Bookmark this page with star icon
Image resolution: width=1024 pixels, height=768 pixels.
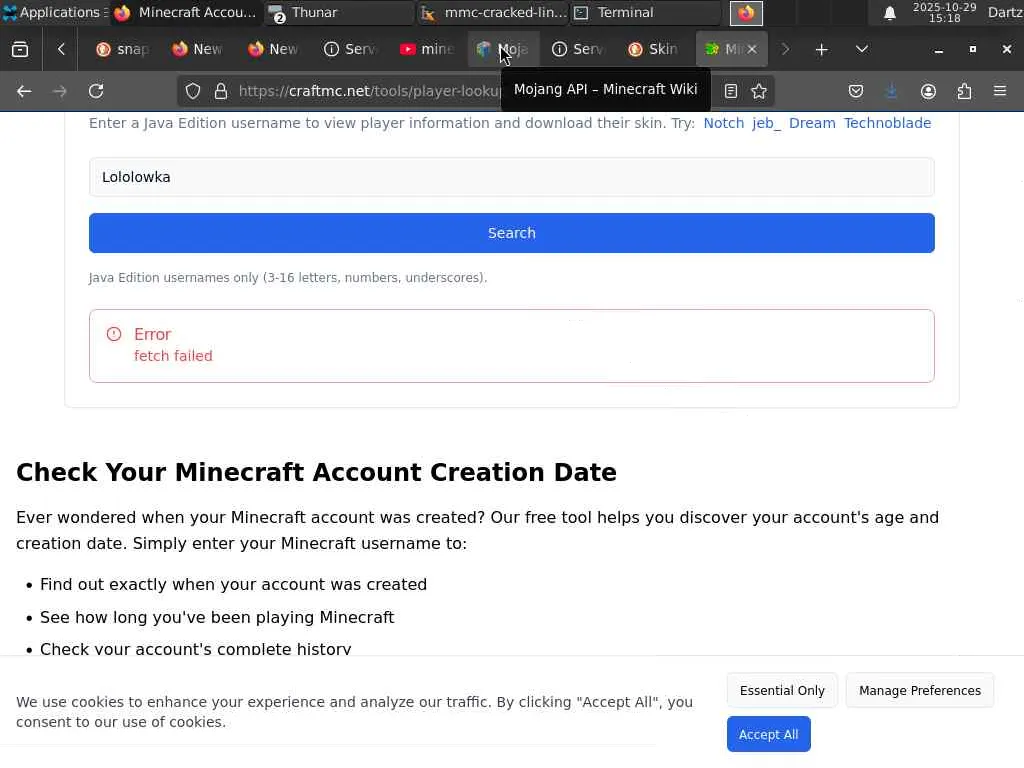tap(759, 91)
